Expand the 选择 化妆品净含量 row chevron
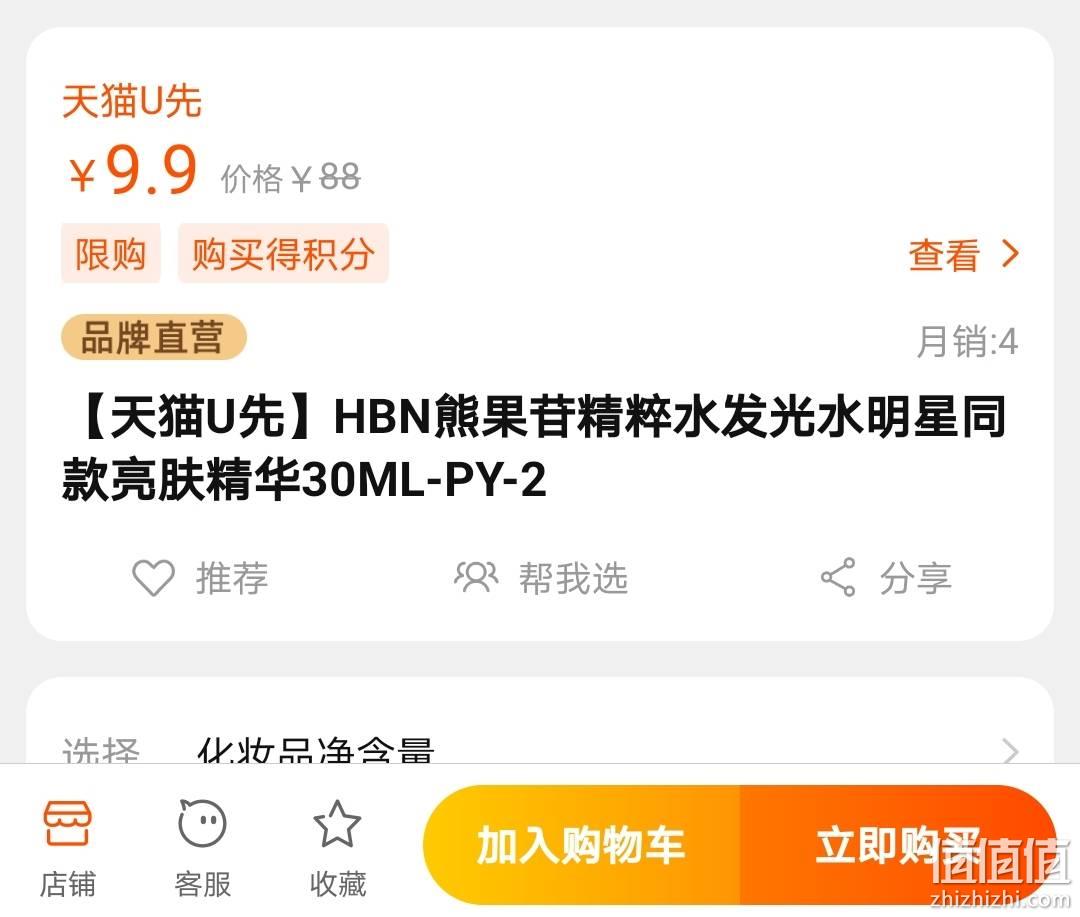1080x917 pixels. 1010,751
